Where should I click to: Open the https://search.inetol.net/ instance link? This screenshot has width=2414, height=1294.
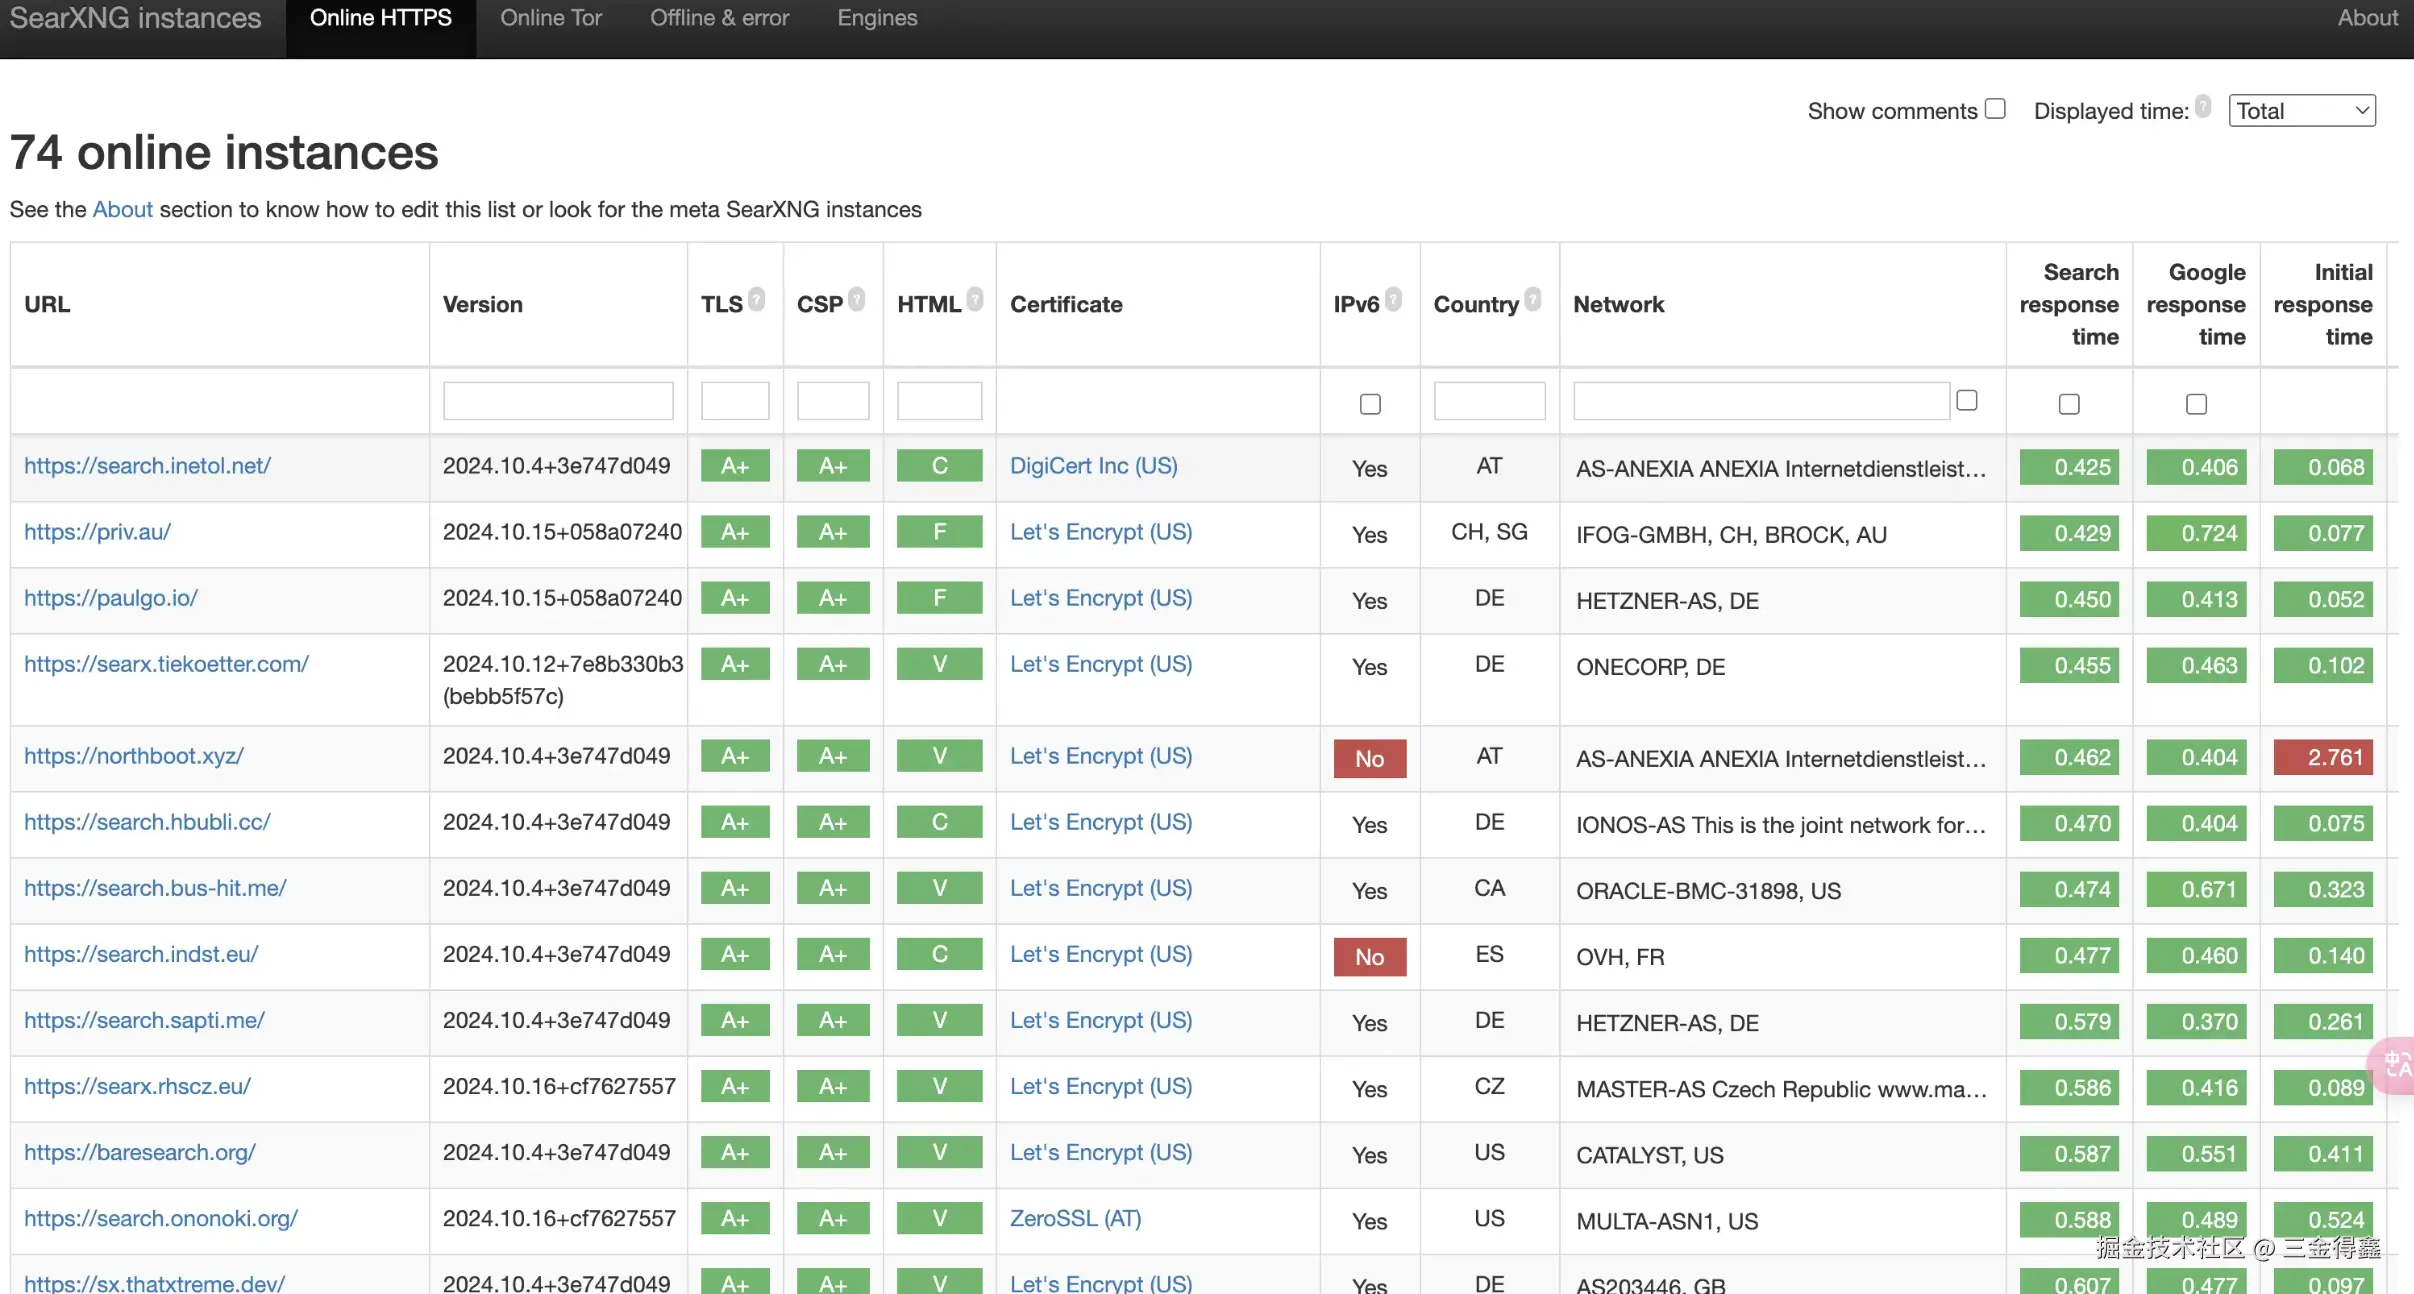147,466
